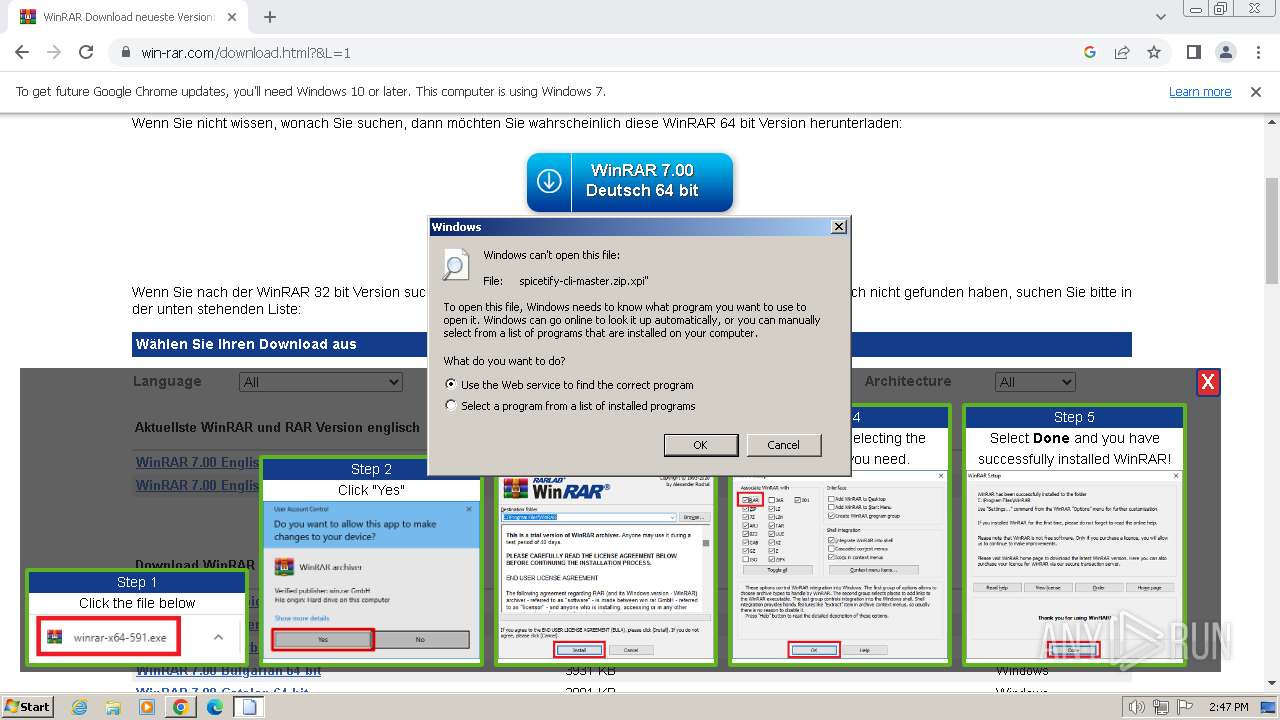Open Microsoft Edge from the taskbar
1280x720 pixels.
[214, 707]
